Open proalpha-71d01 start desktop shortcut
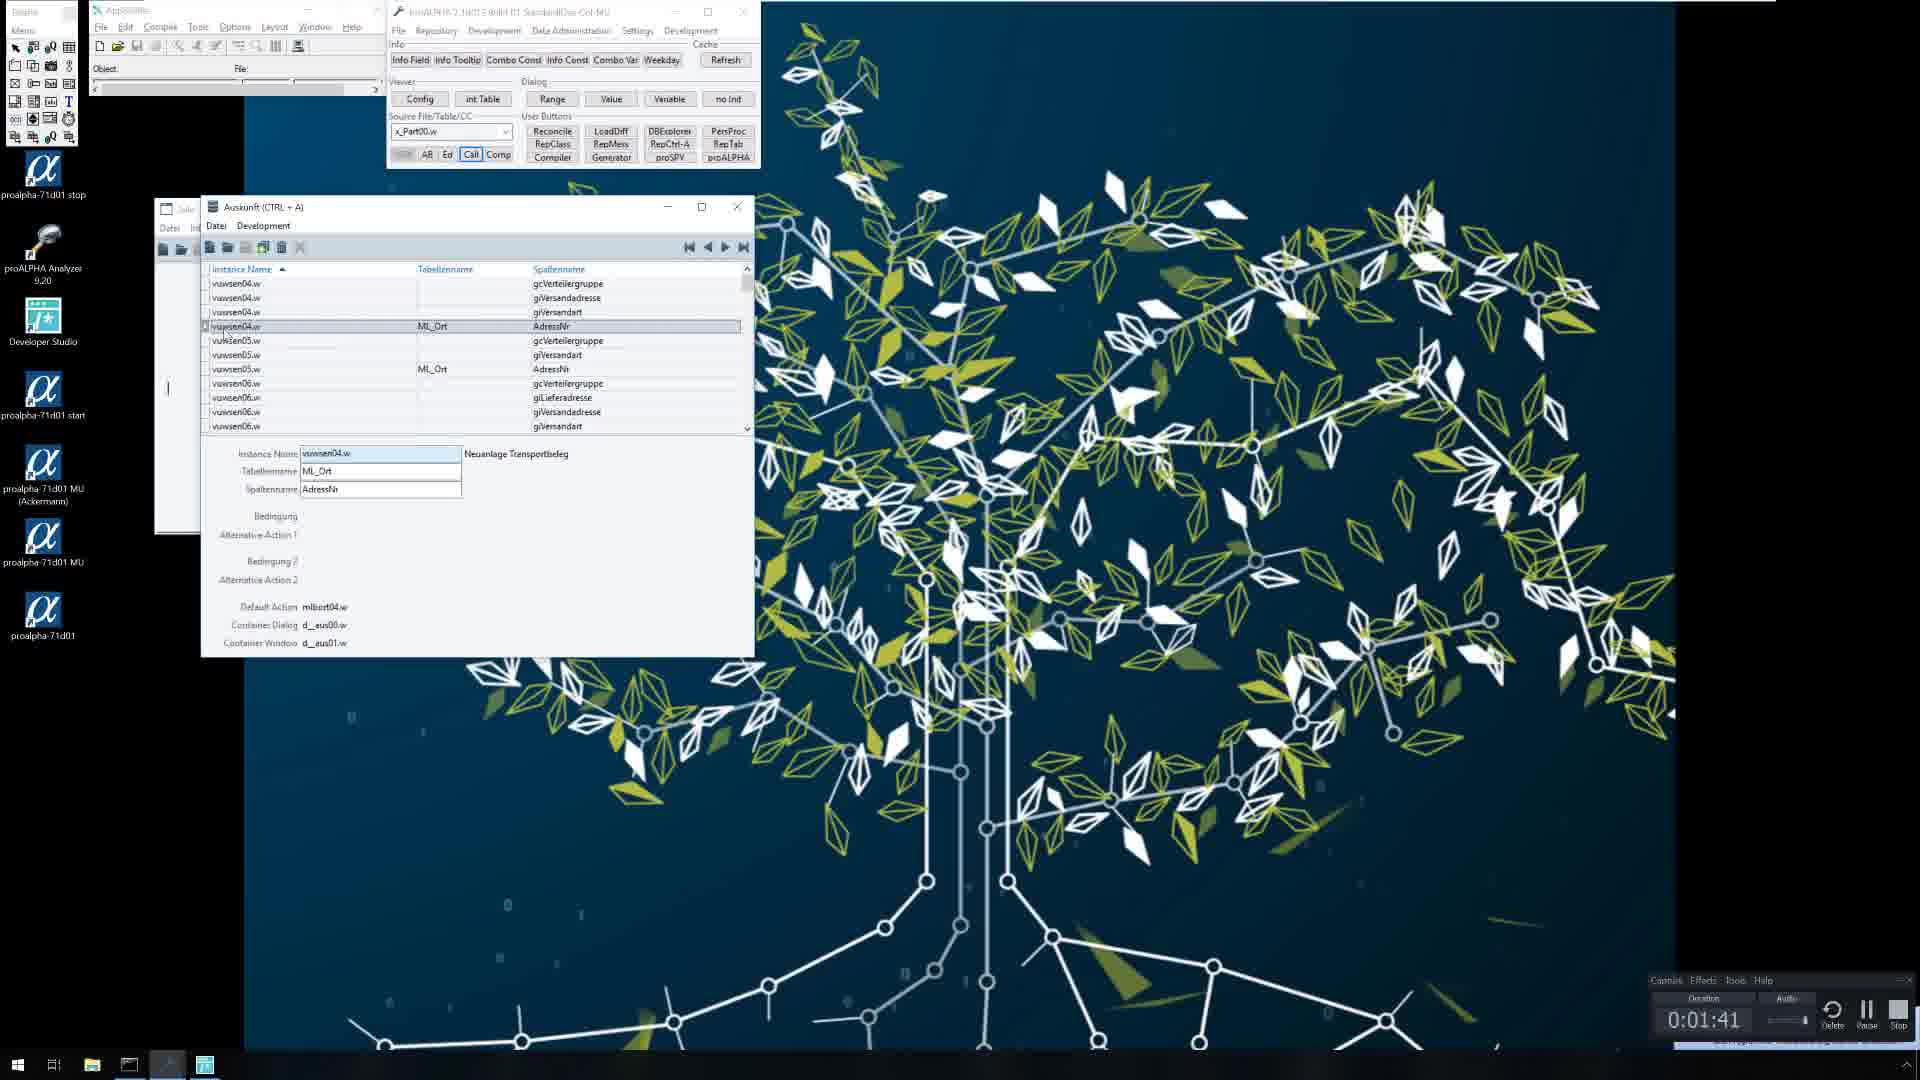1920x1080 pixels. coord(43,396)
